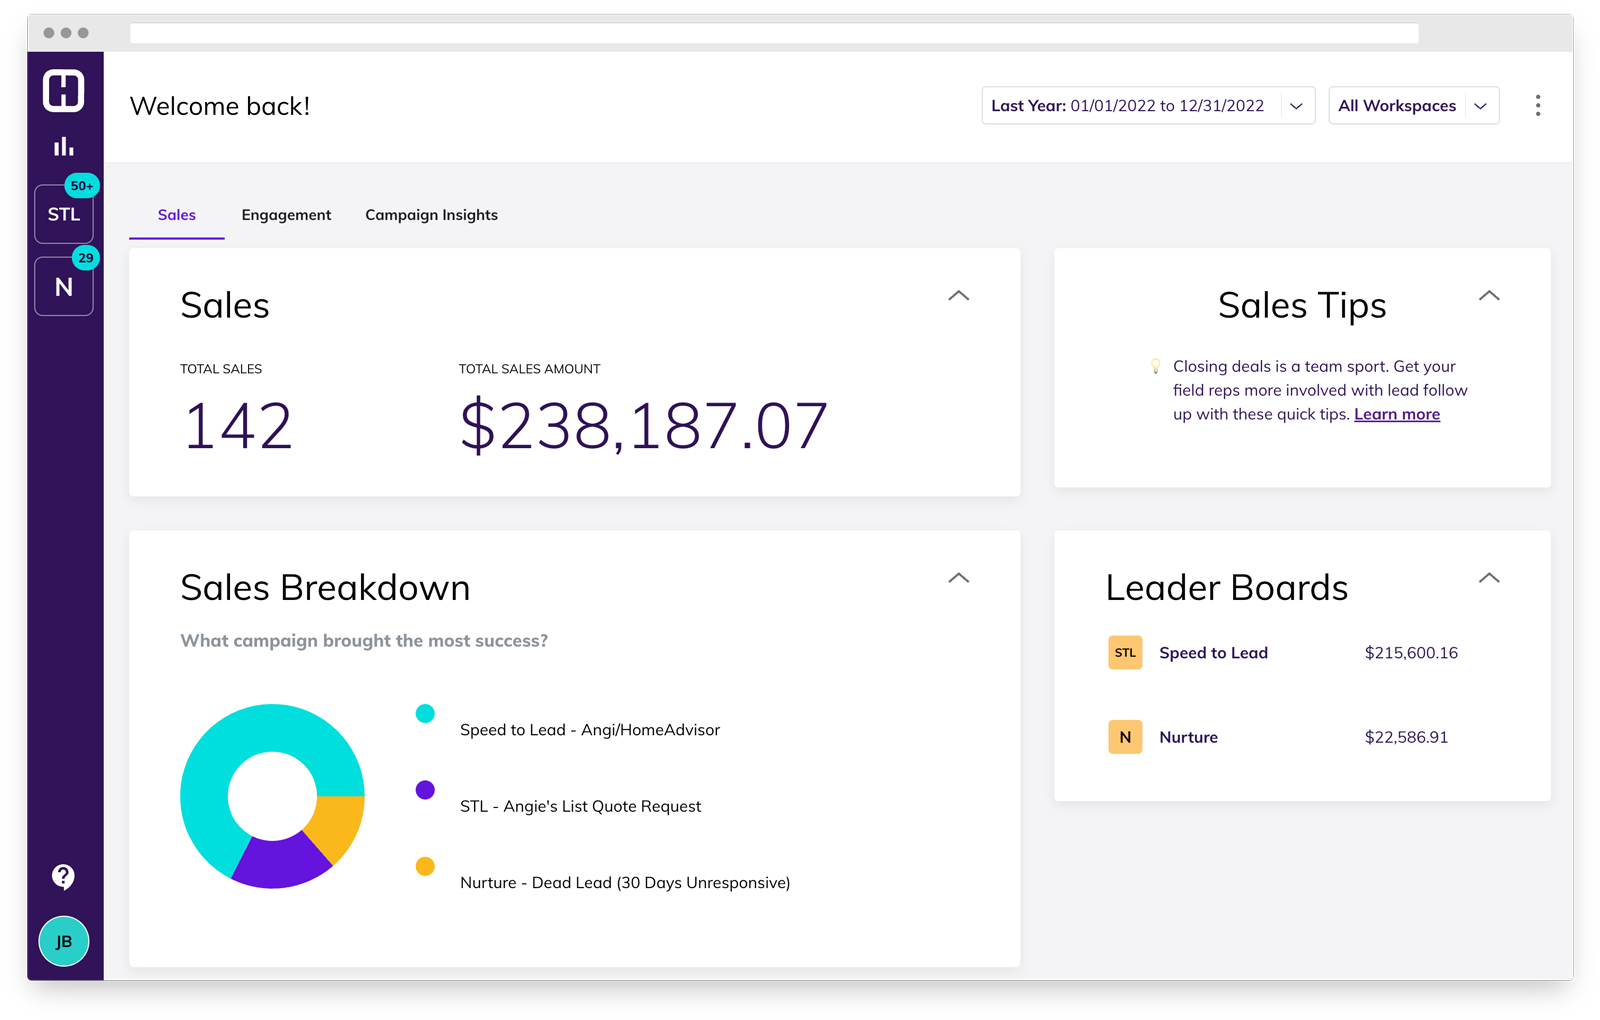Open the three-dot more options menu
1600x1020 pixels.
(1537, 106)
